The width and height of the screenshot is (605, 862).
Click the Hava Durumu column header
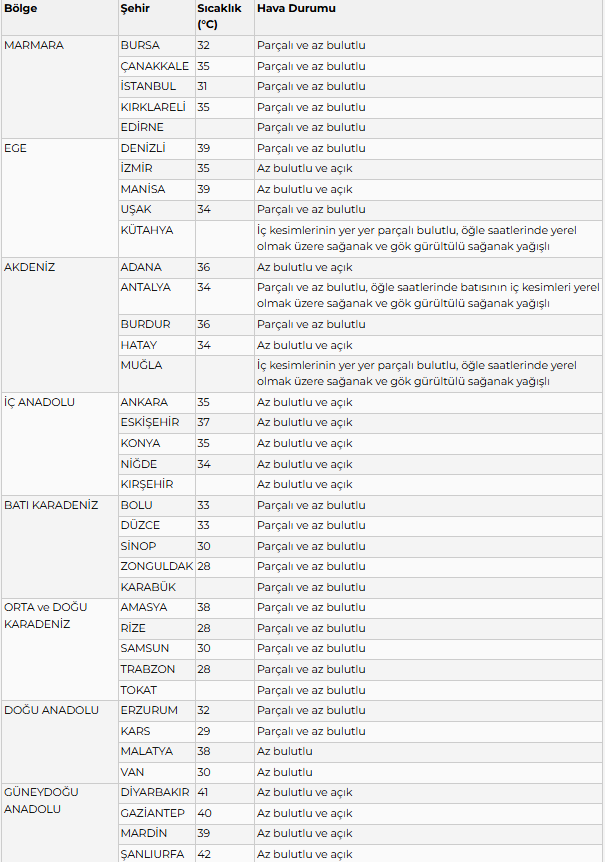(x=428, y=16)
